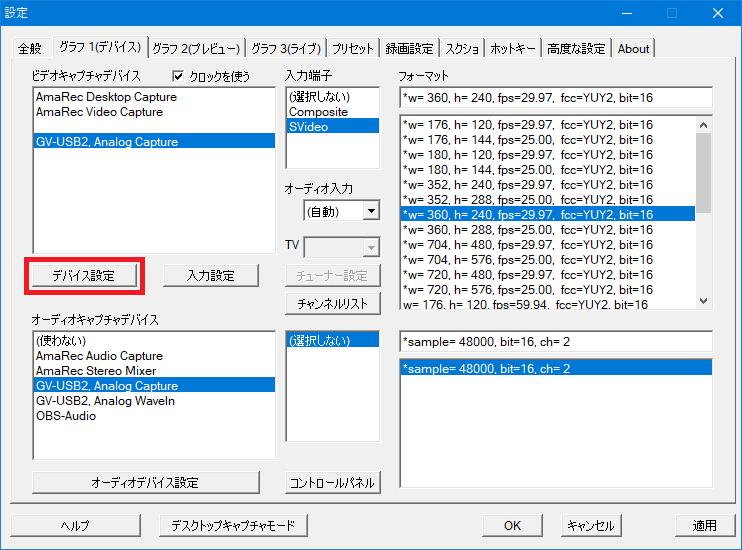Select AmaRec Stereo Mixer device
Screen dimensions: 742x550
[x=154, y=371]
